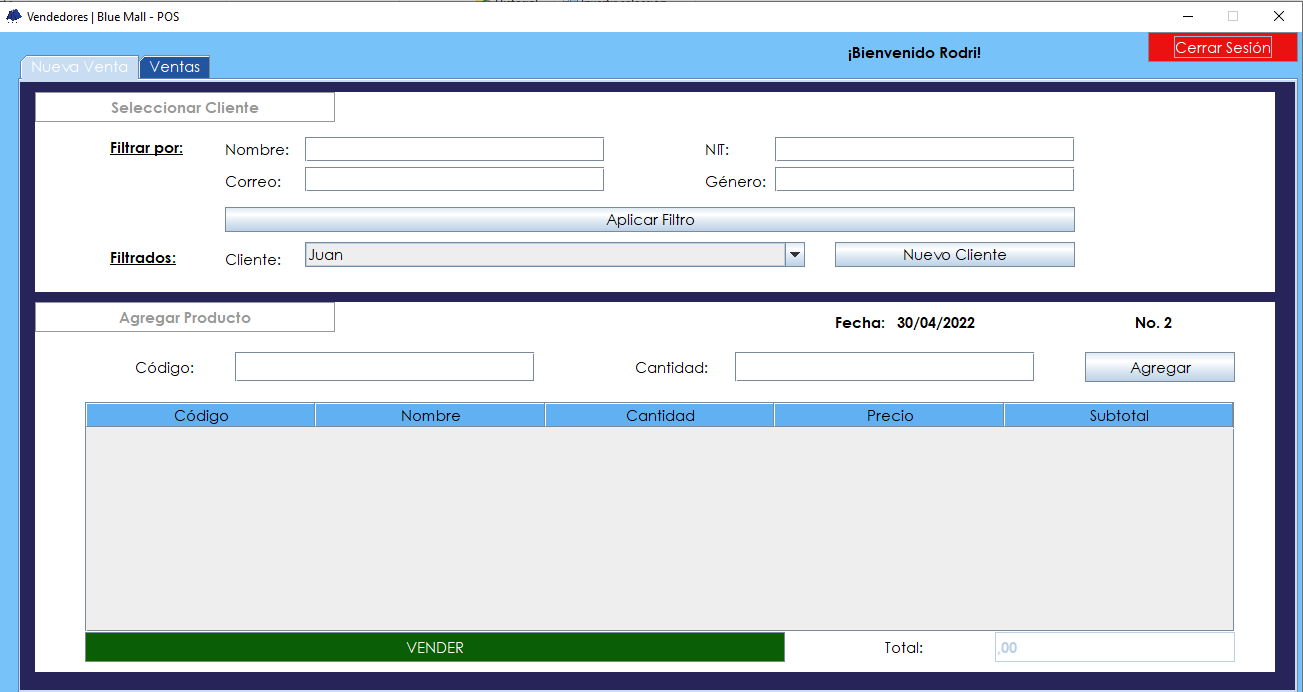Click the Blue Mall app icon in title bar
The width and height of the screenshot is (1303, 692).
14,16
